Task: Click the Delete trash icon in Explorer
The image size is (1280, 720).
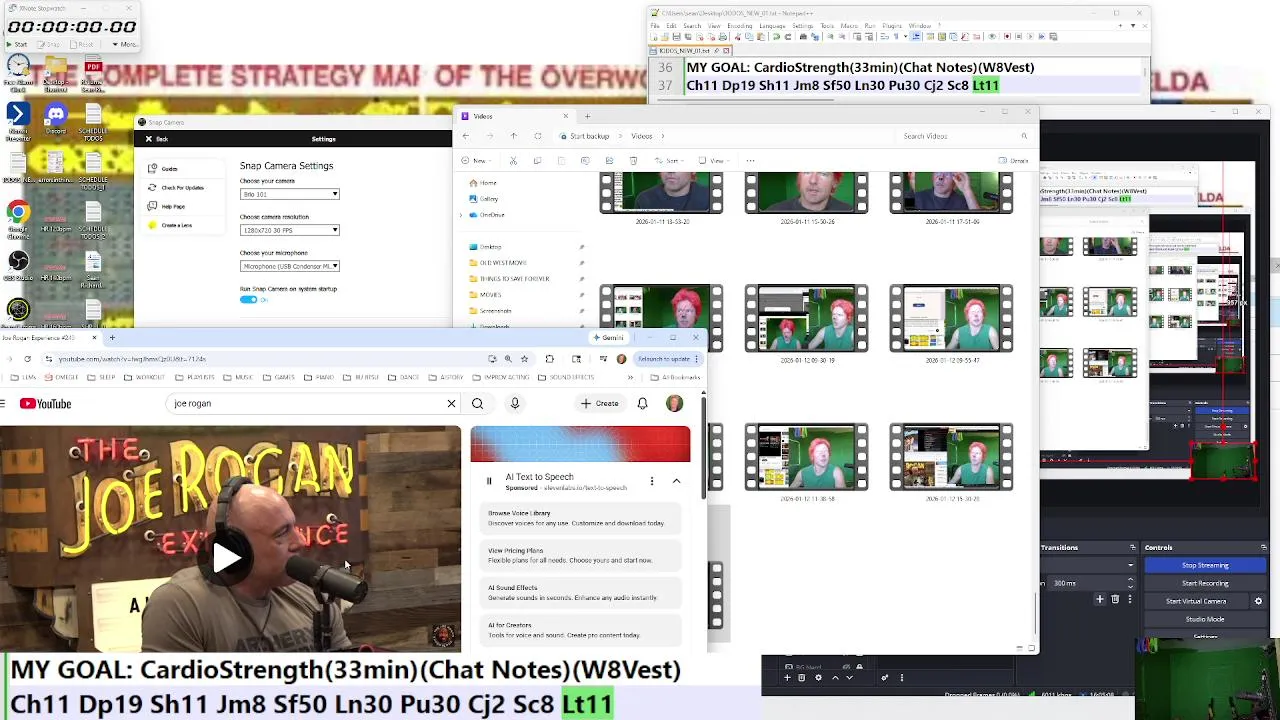Action: [x=633, y=161]
